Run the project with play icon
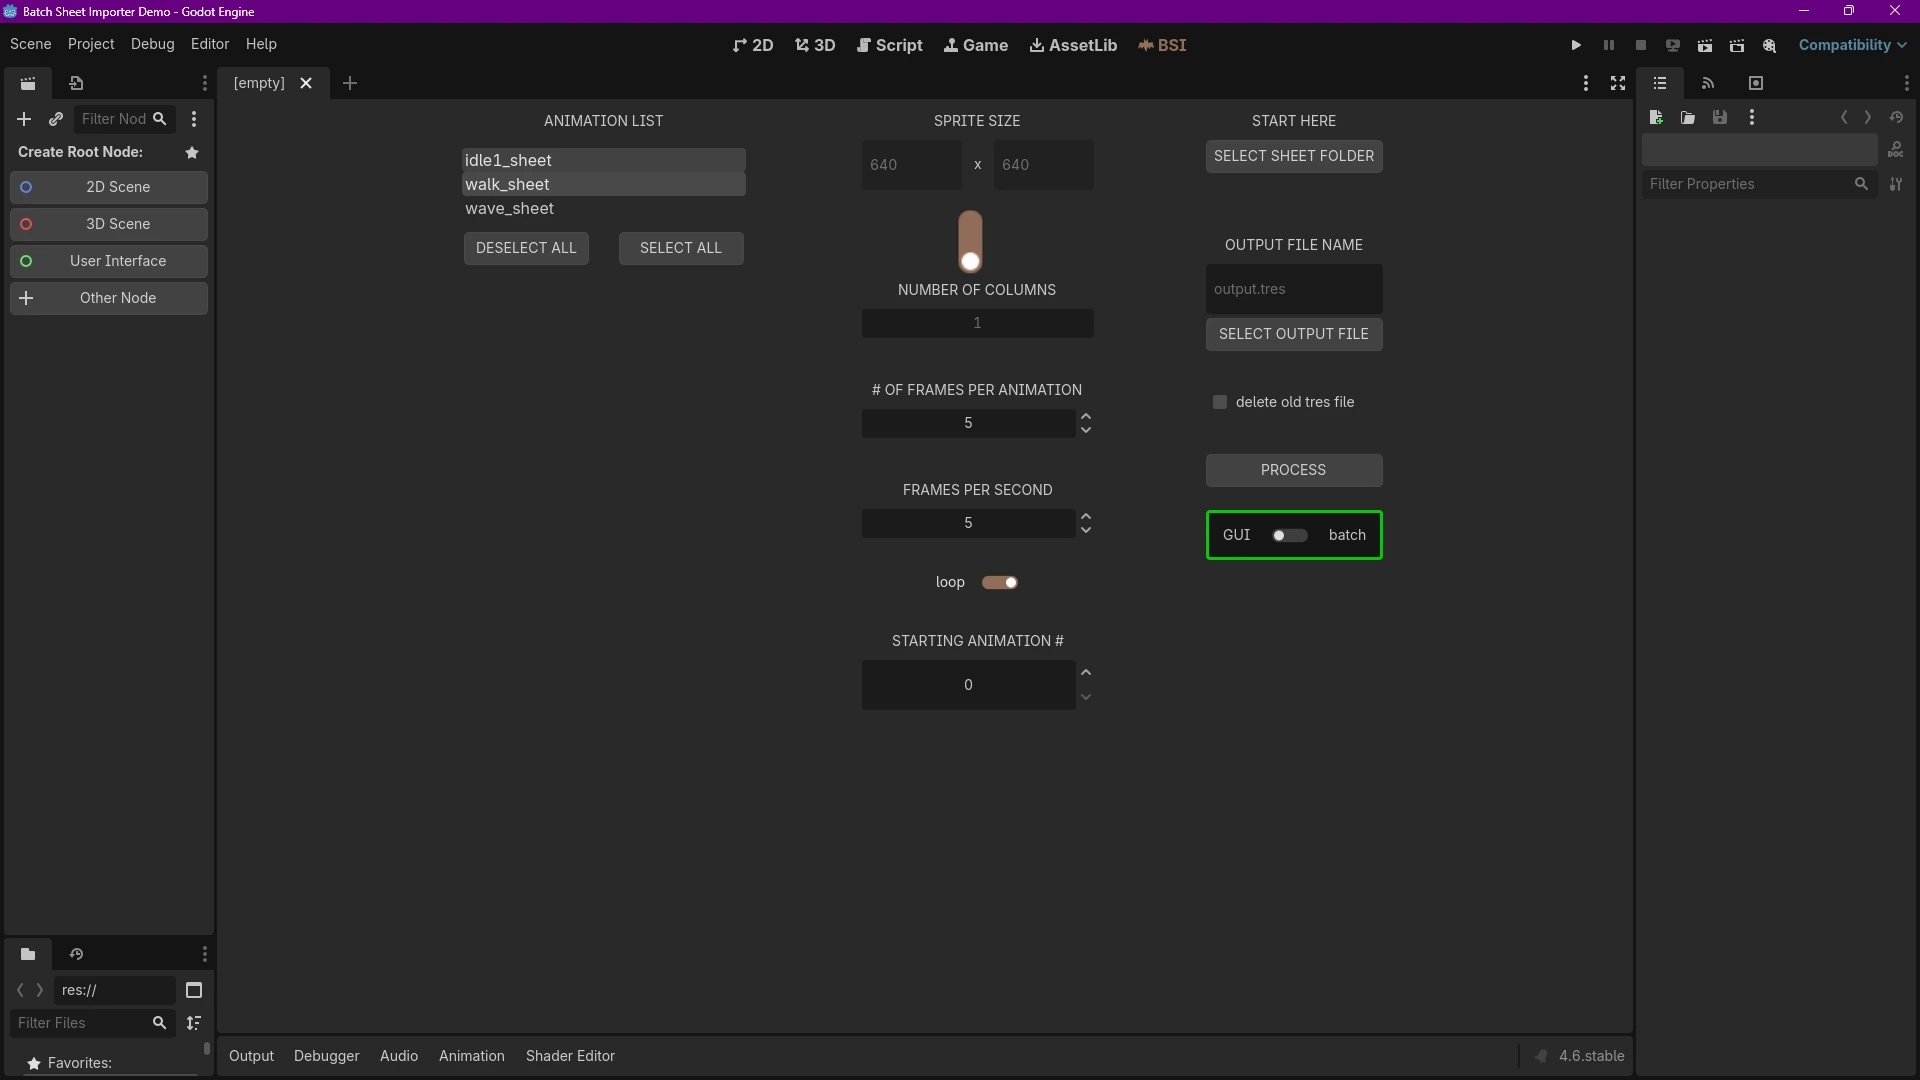The image size is (1920, 1080). [1576, 45]
